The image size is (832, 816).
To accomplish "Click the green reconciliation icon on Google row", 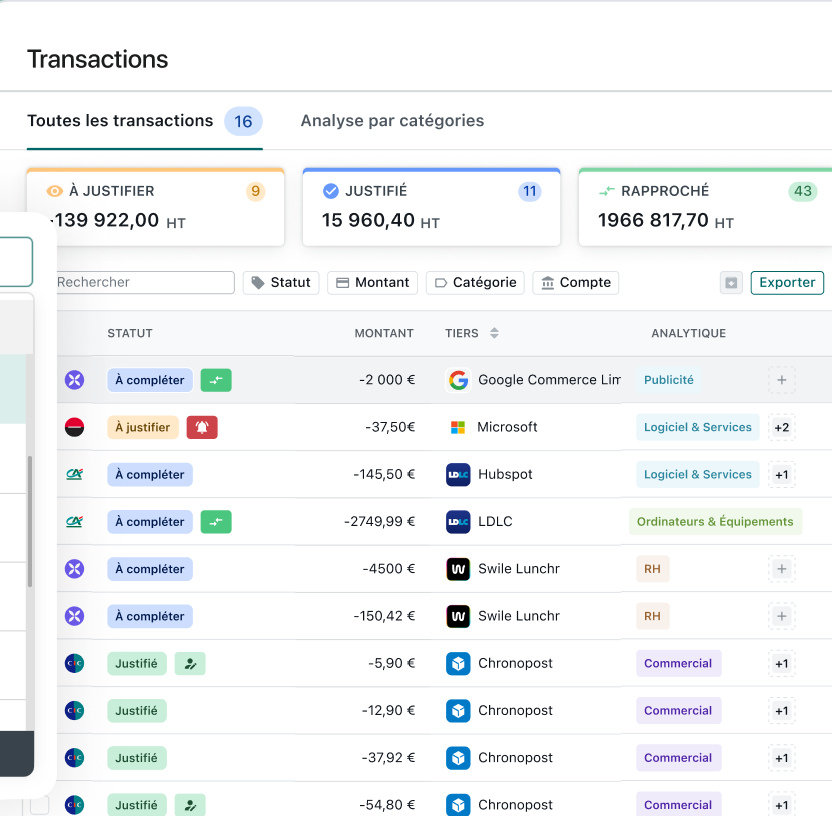I will pos(216,380).
